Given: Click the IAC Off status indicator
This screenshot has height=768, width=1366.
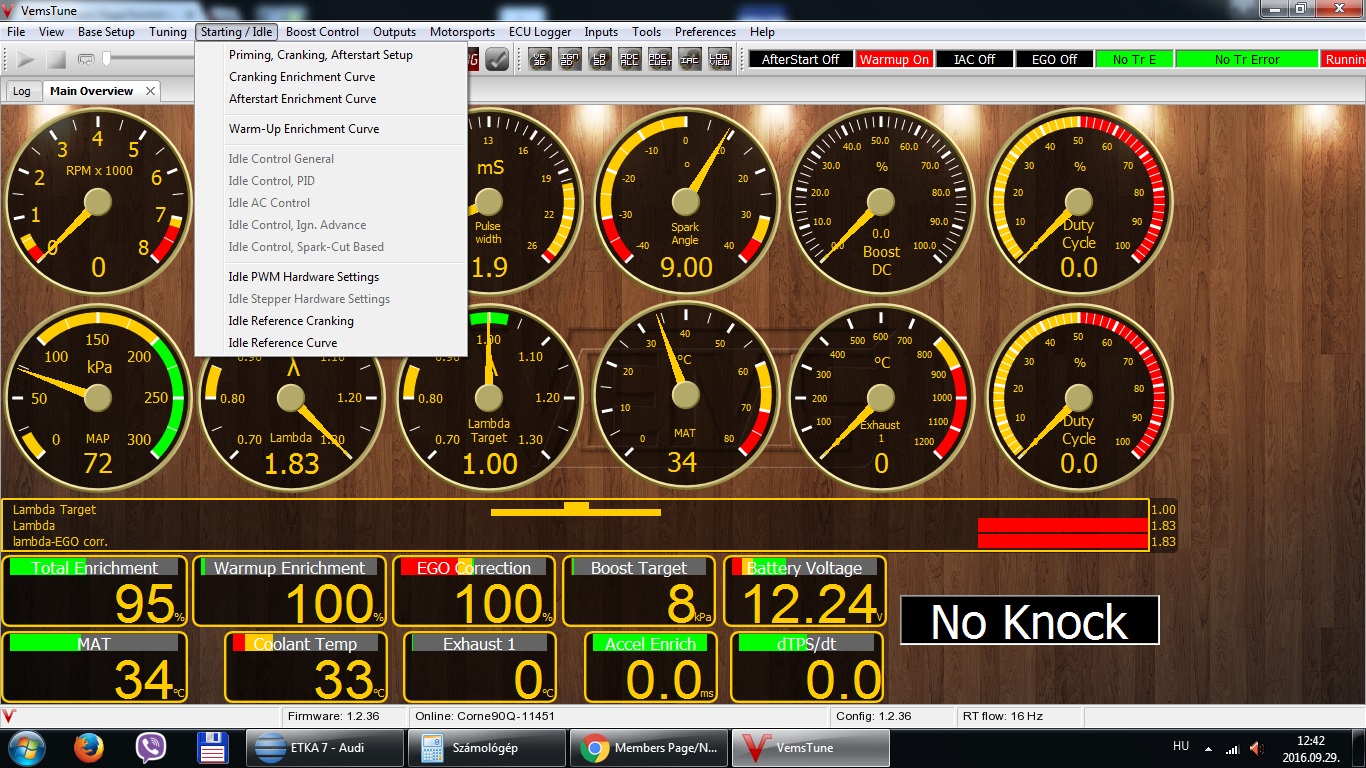Looking at the screenshot, I should tap(974, 60).
